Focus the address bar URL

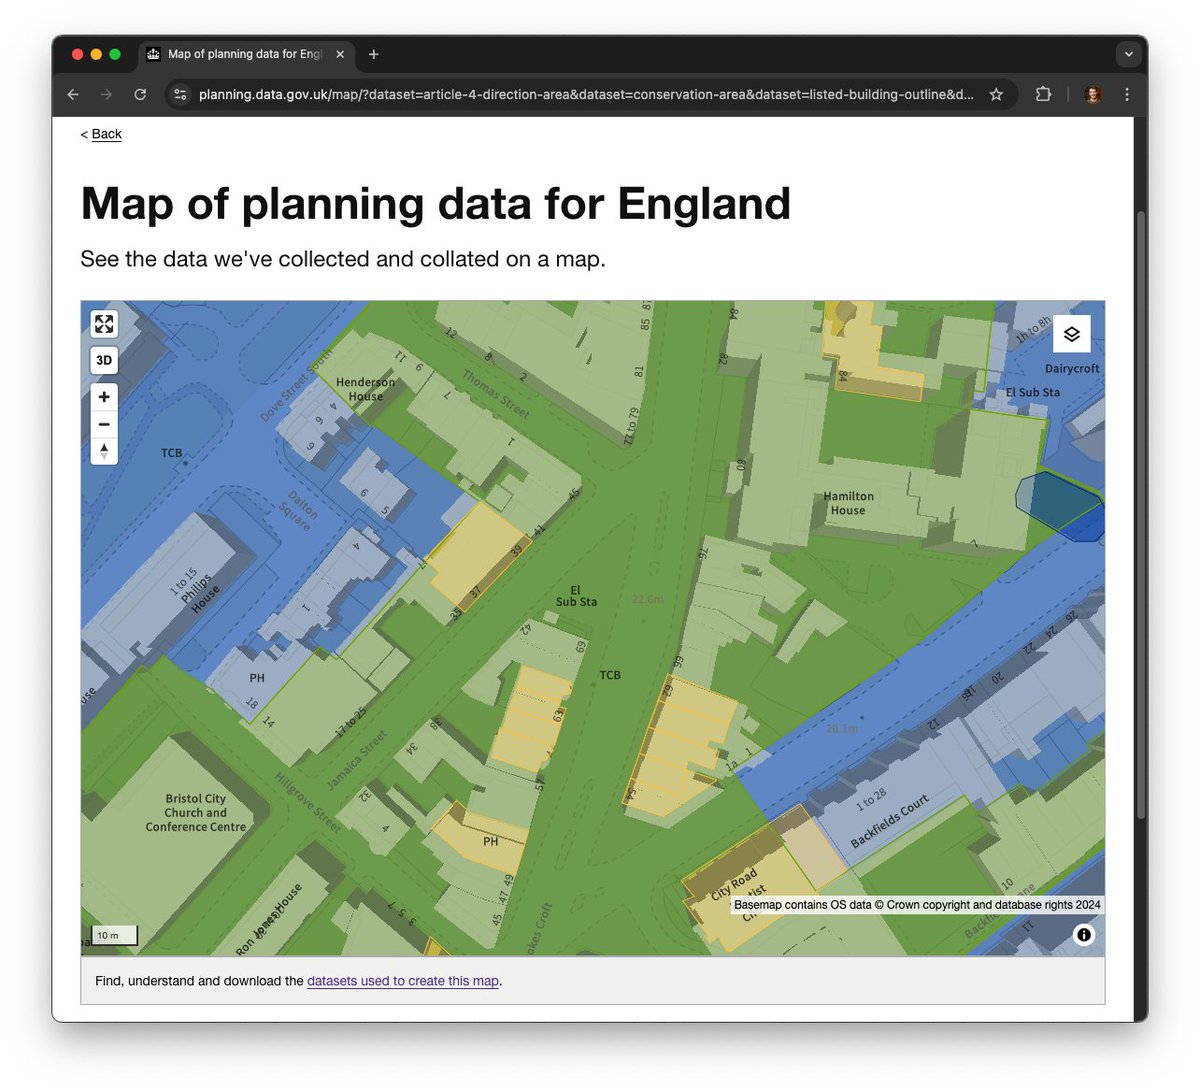(586, 94)
